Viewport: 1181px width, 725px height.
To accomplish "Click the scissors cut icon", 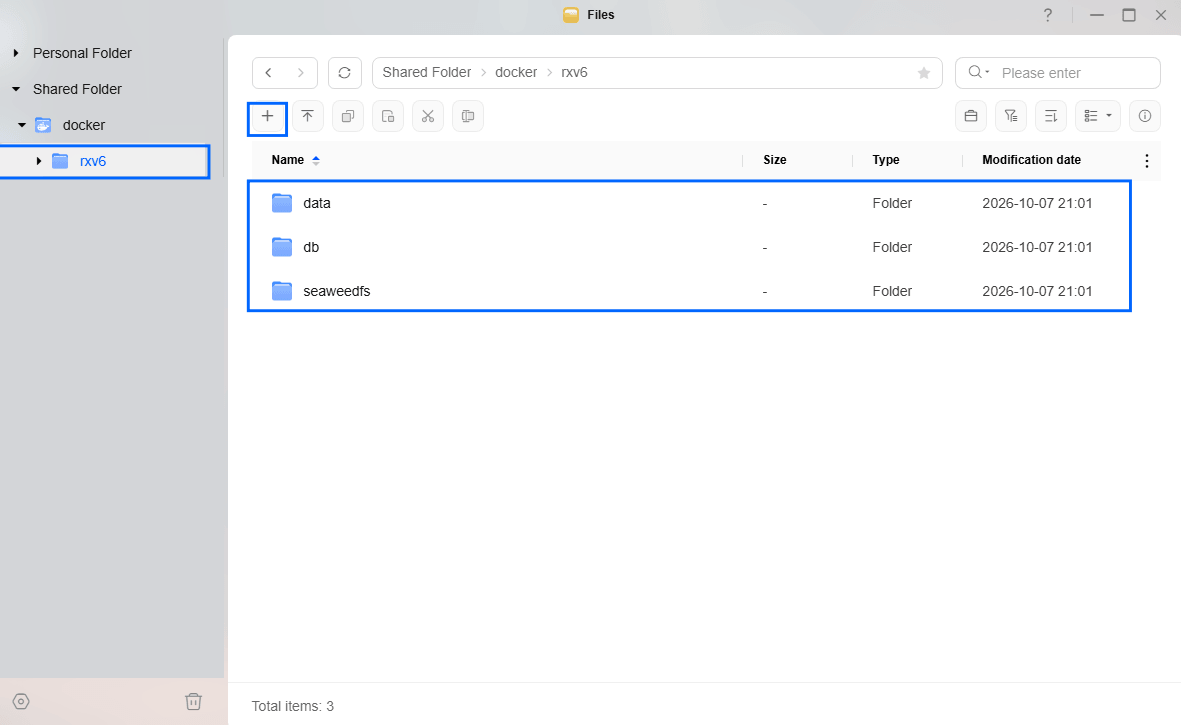I will [428, 117].
